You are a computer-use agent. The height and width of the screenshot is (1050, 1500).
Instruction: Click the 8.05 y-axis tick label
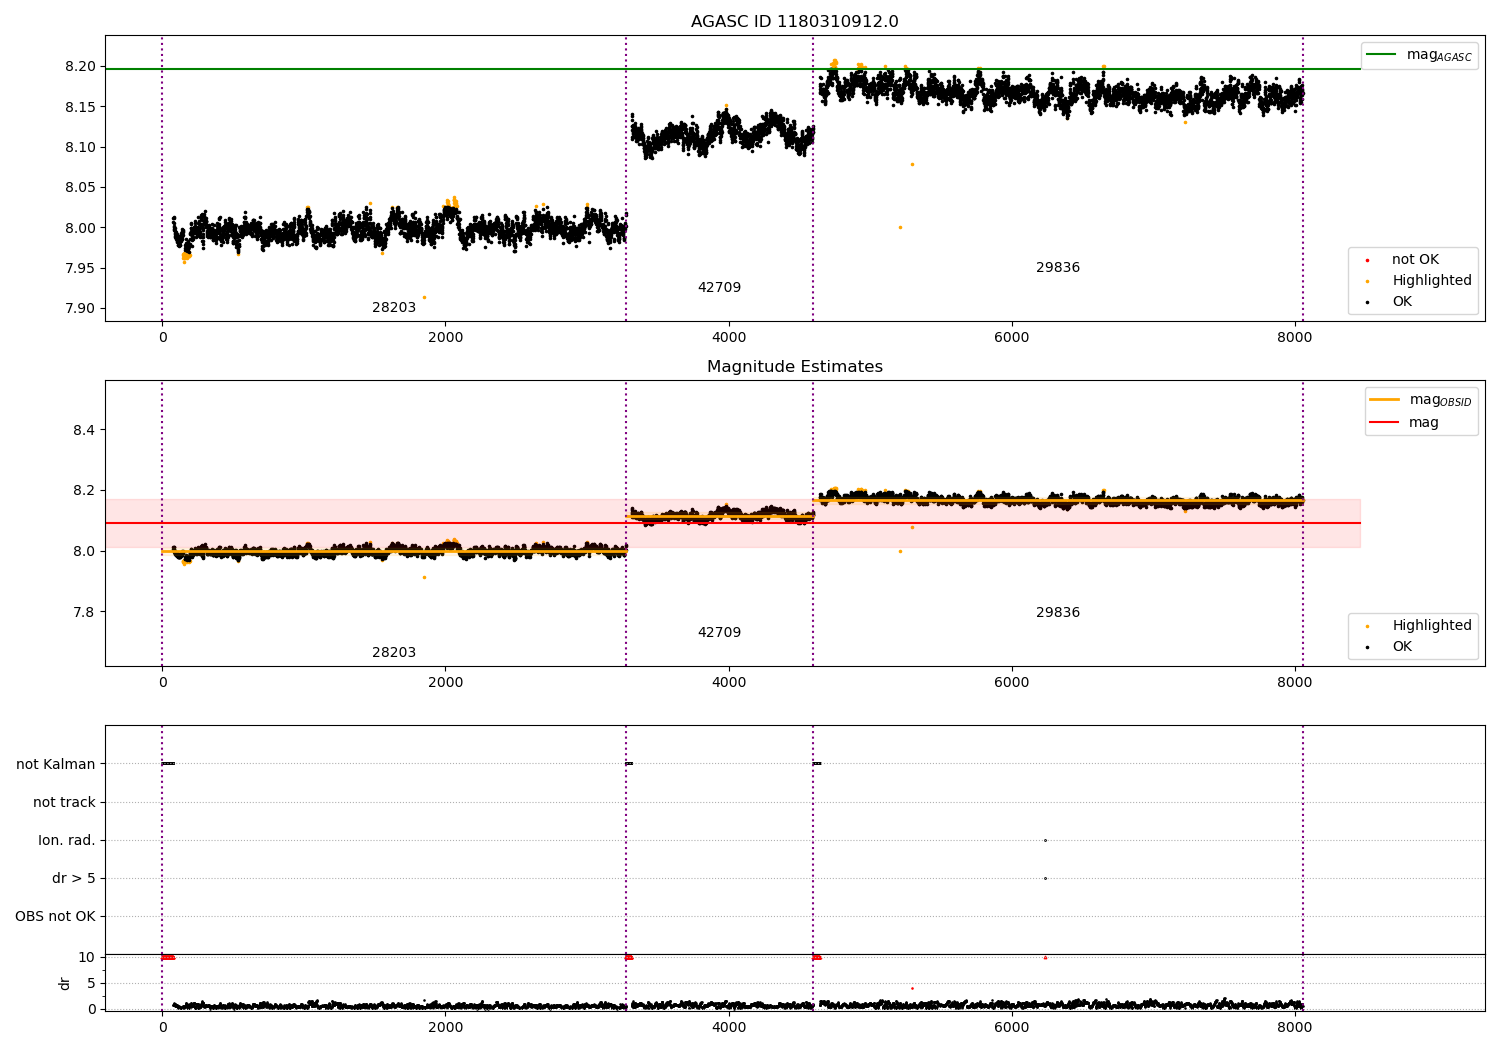point(81,188)
